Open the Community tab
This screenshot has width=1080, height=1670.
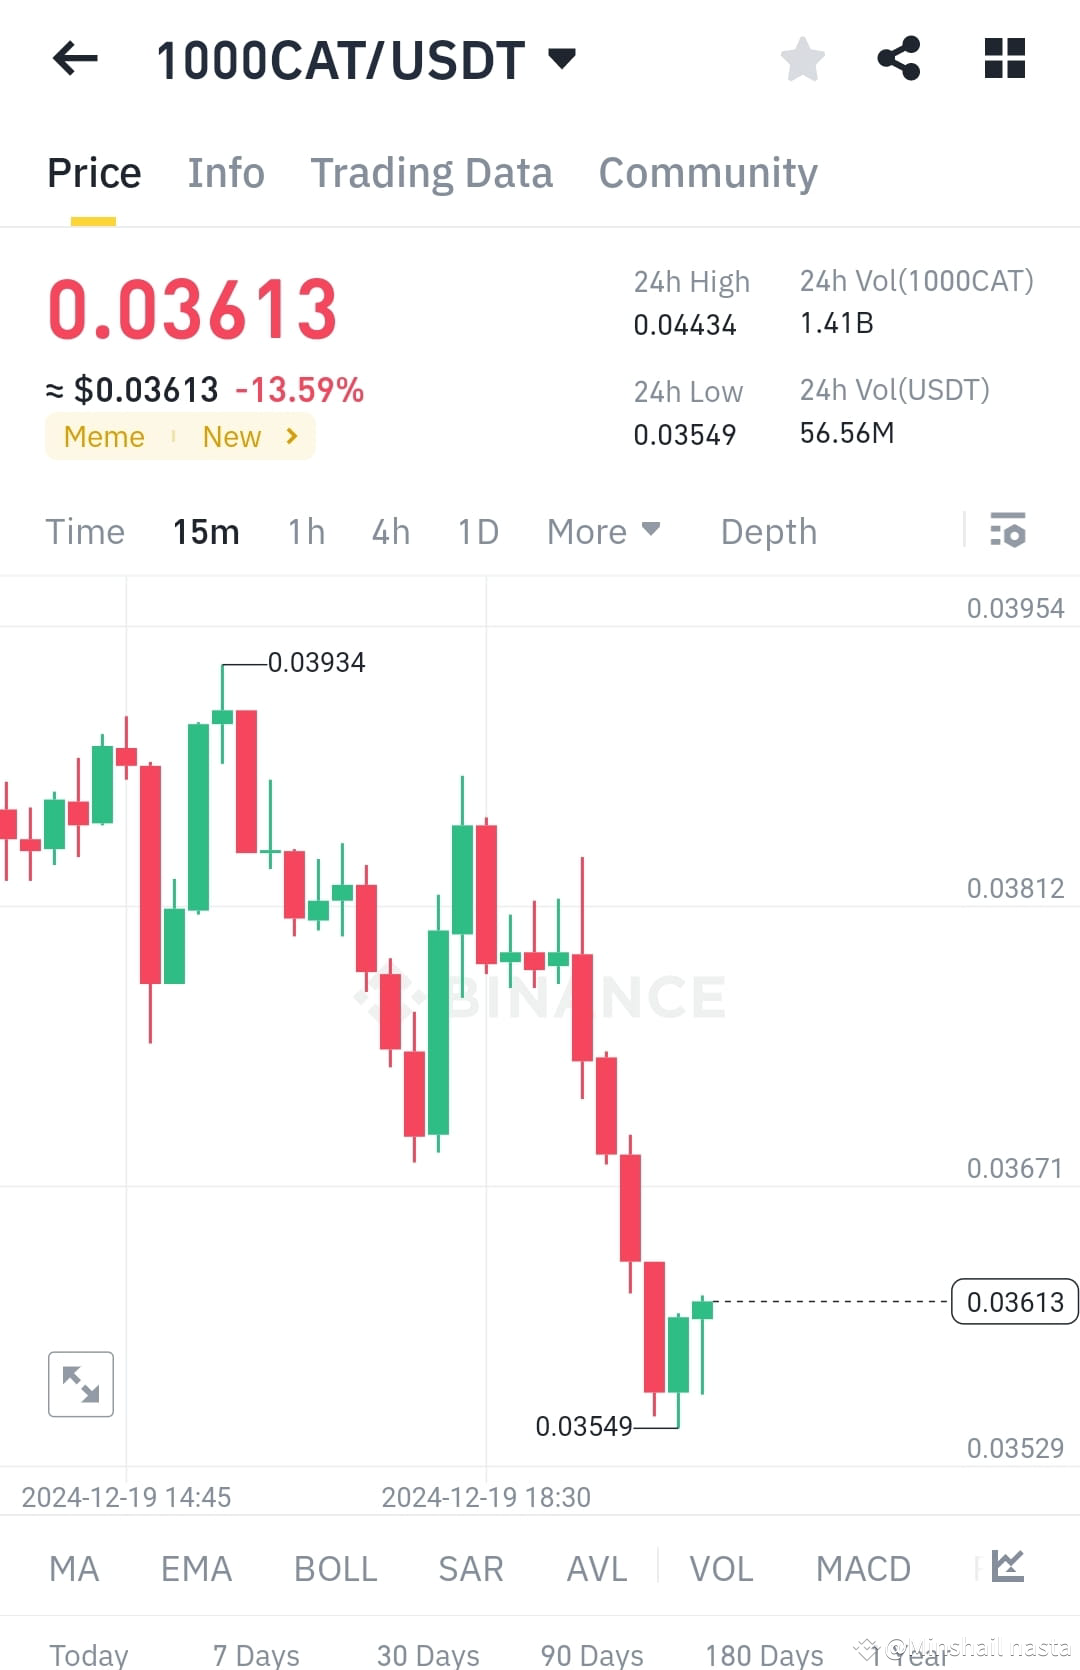(707, 172)
